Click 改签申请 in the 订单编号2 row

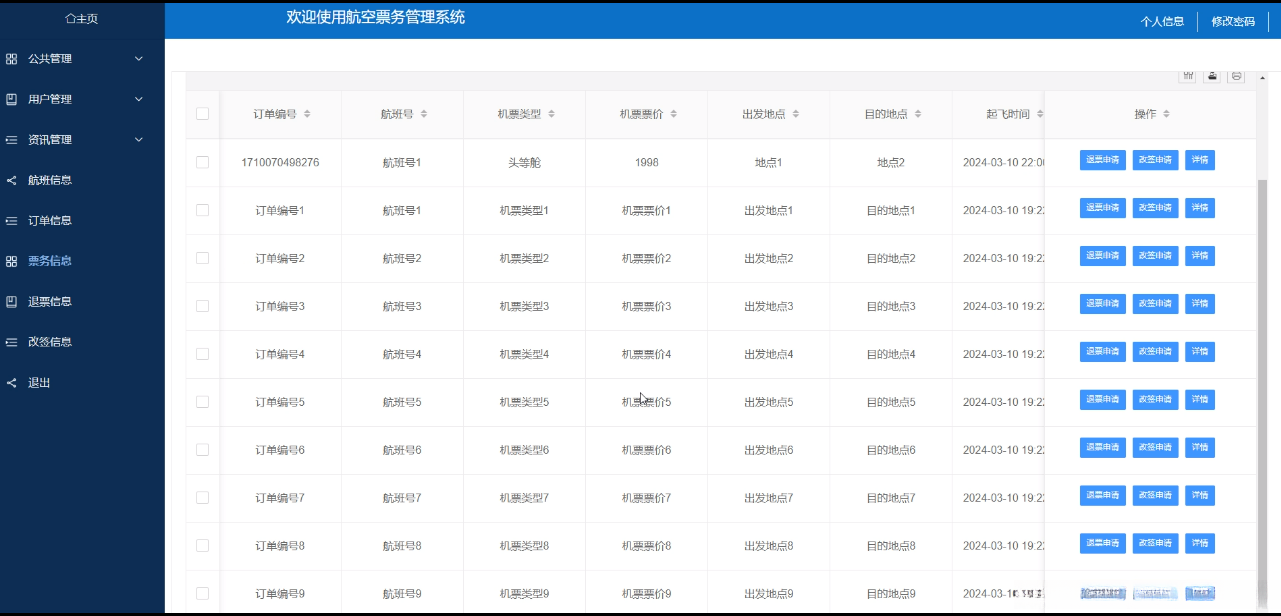click(1155, 256)
